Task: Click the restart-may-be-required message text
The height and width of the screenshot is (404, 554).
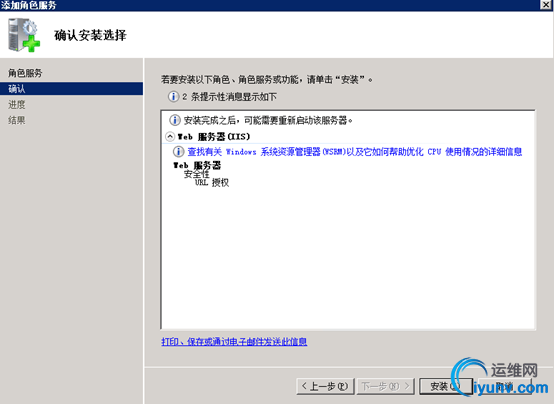Action: click(268, 121)
